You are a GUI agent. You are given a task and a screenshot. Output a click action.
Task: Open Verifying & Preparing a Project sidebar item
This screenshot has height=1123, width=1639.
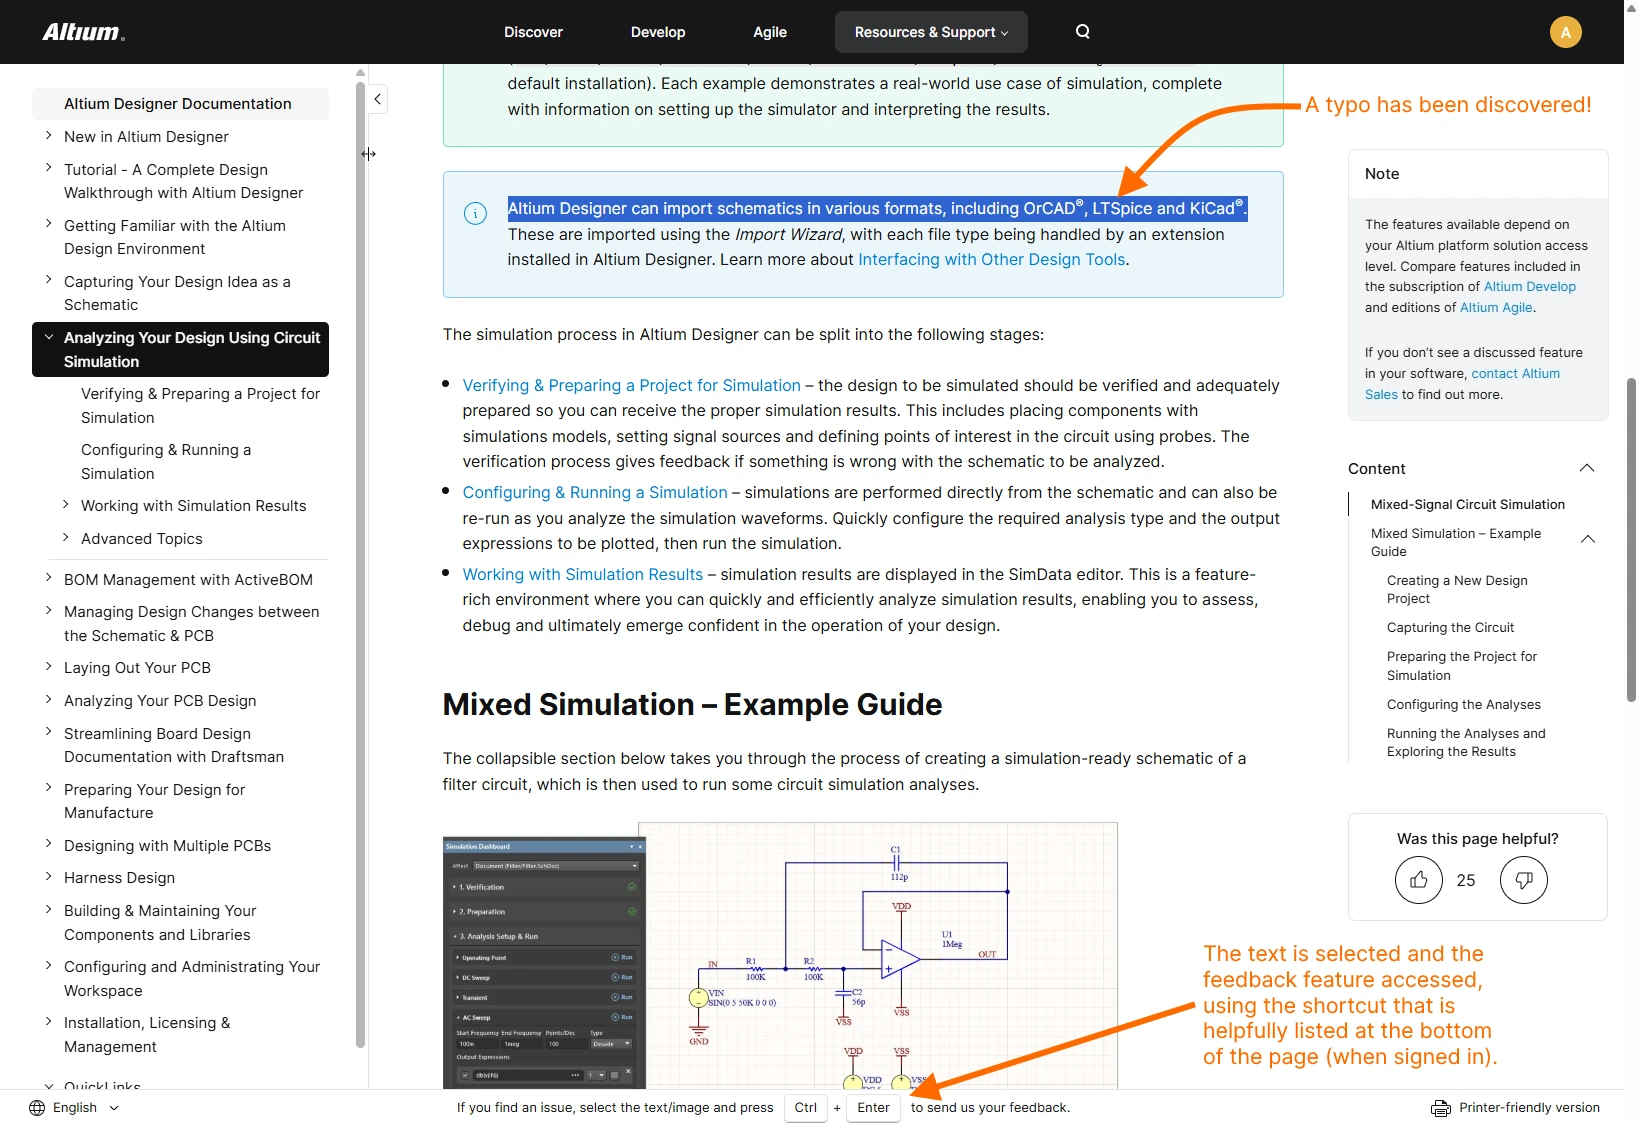click(x=200, y=406)
